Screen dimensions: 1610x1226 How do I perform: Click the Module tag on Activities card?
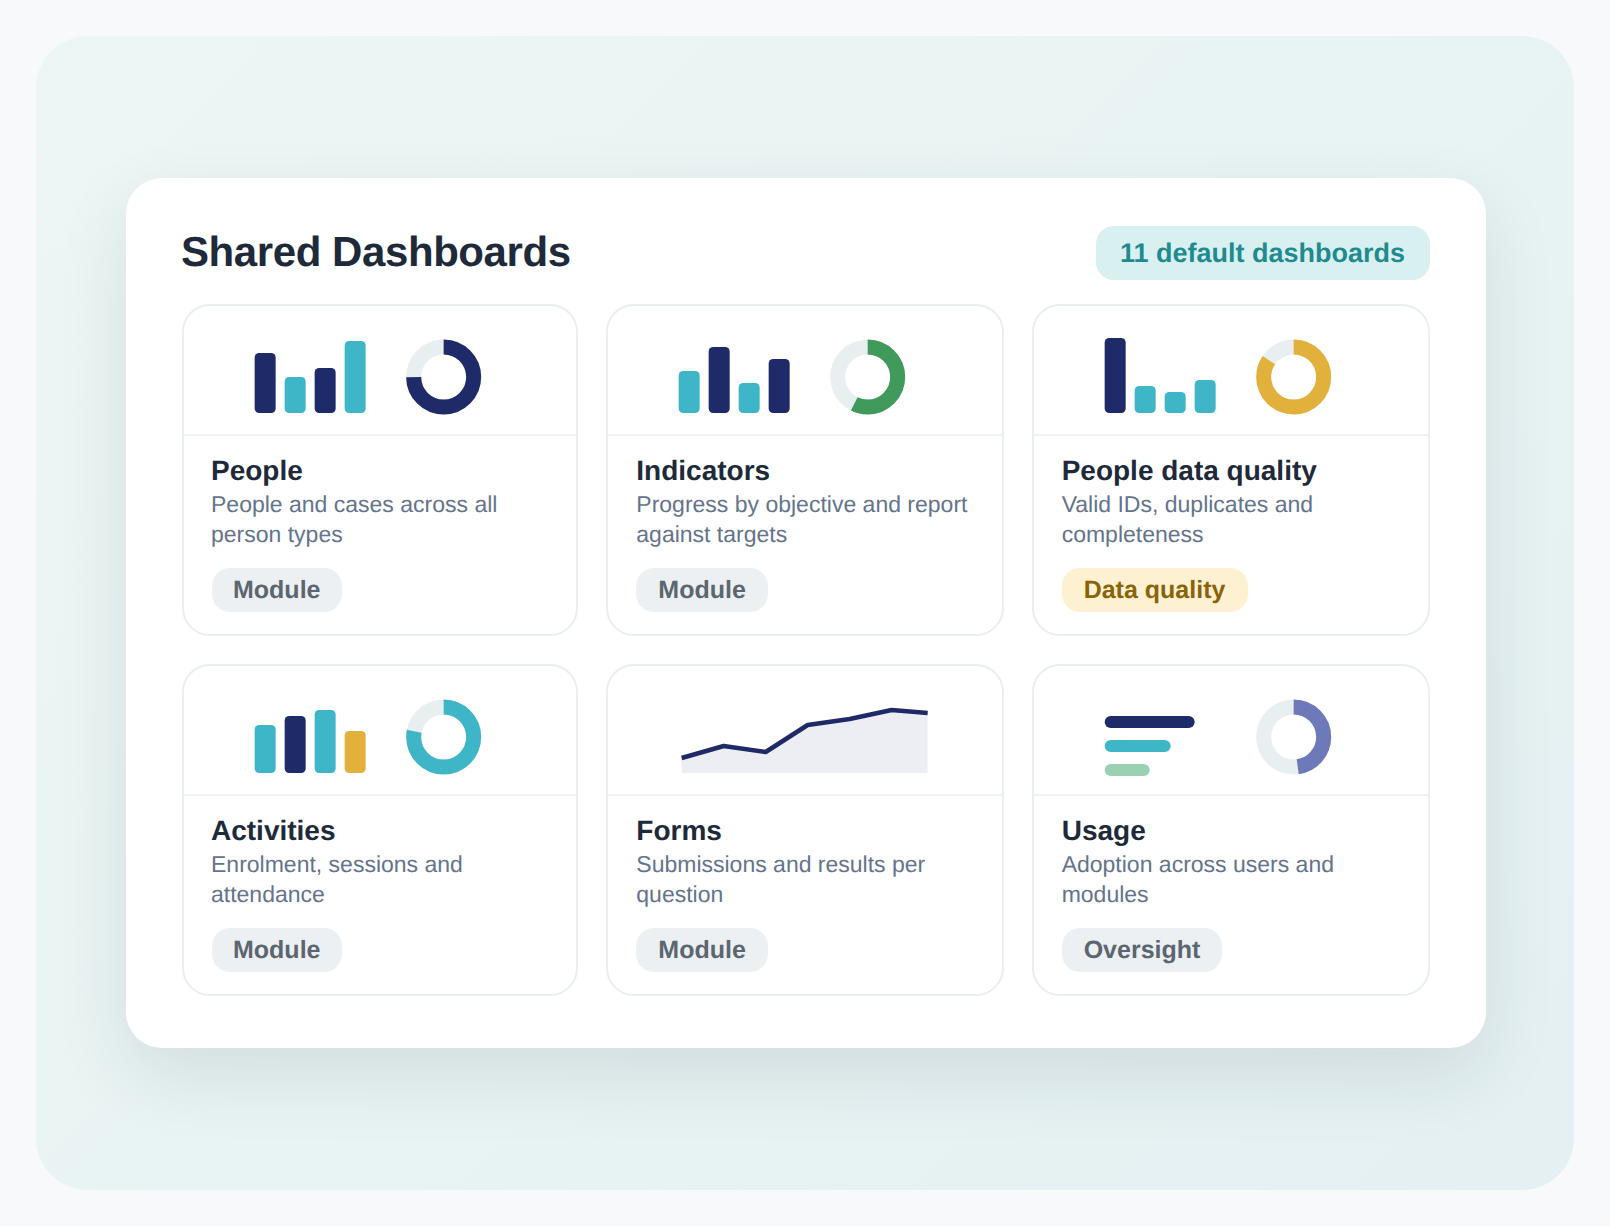click(277, 950)
